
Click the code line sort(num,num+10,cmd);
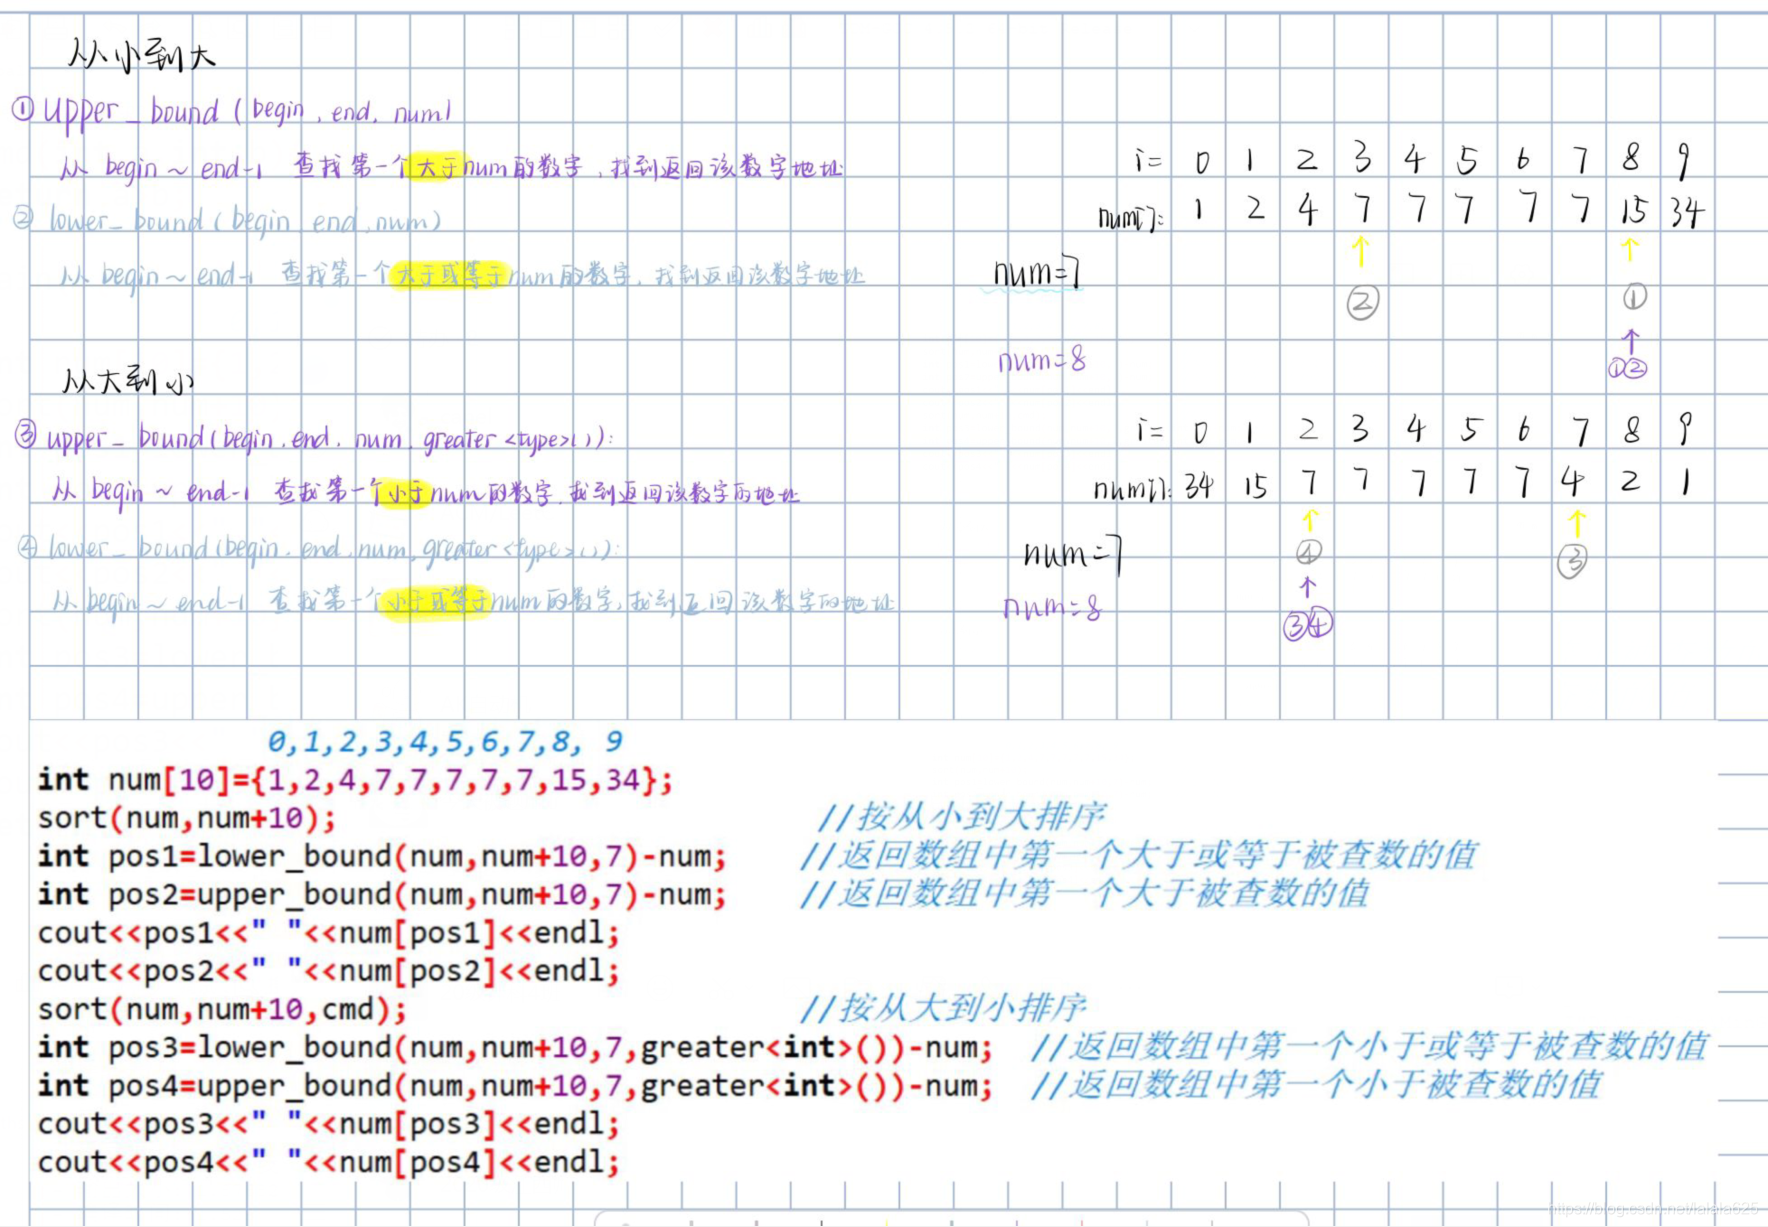tap(222, 1009)
